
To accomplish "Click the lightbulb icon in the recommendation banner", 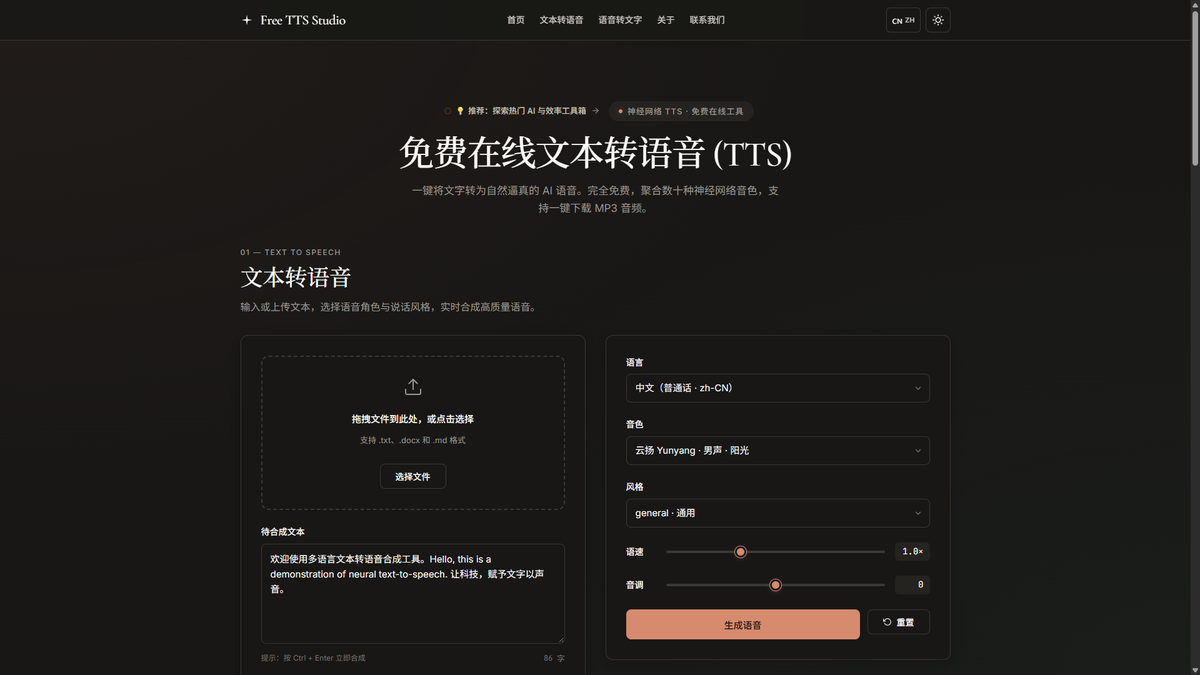I will coord(460,111).
